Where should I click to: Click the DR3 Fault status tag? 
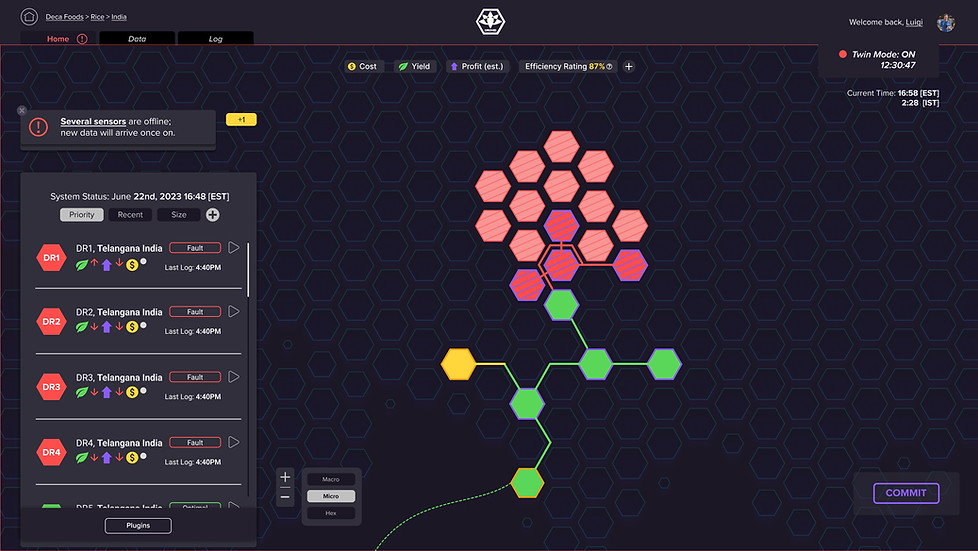(195, 377)
